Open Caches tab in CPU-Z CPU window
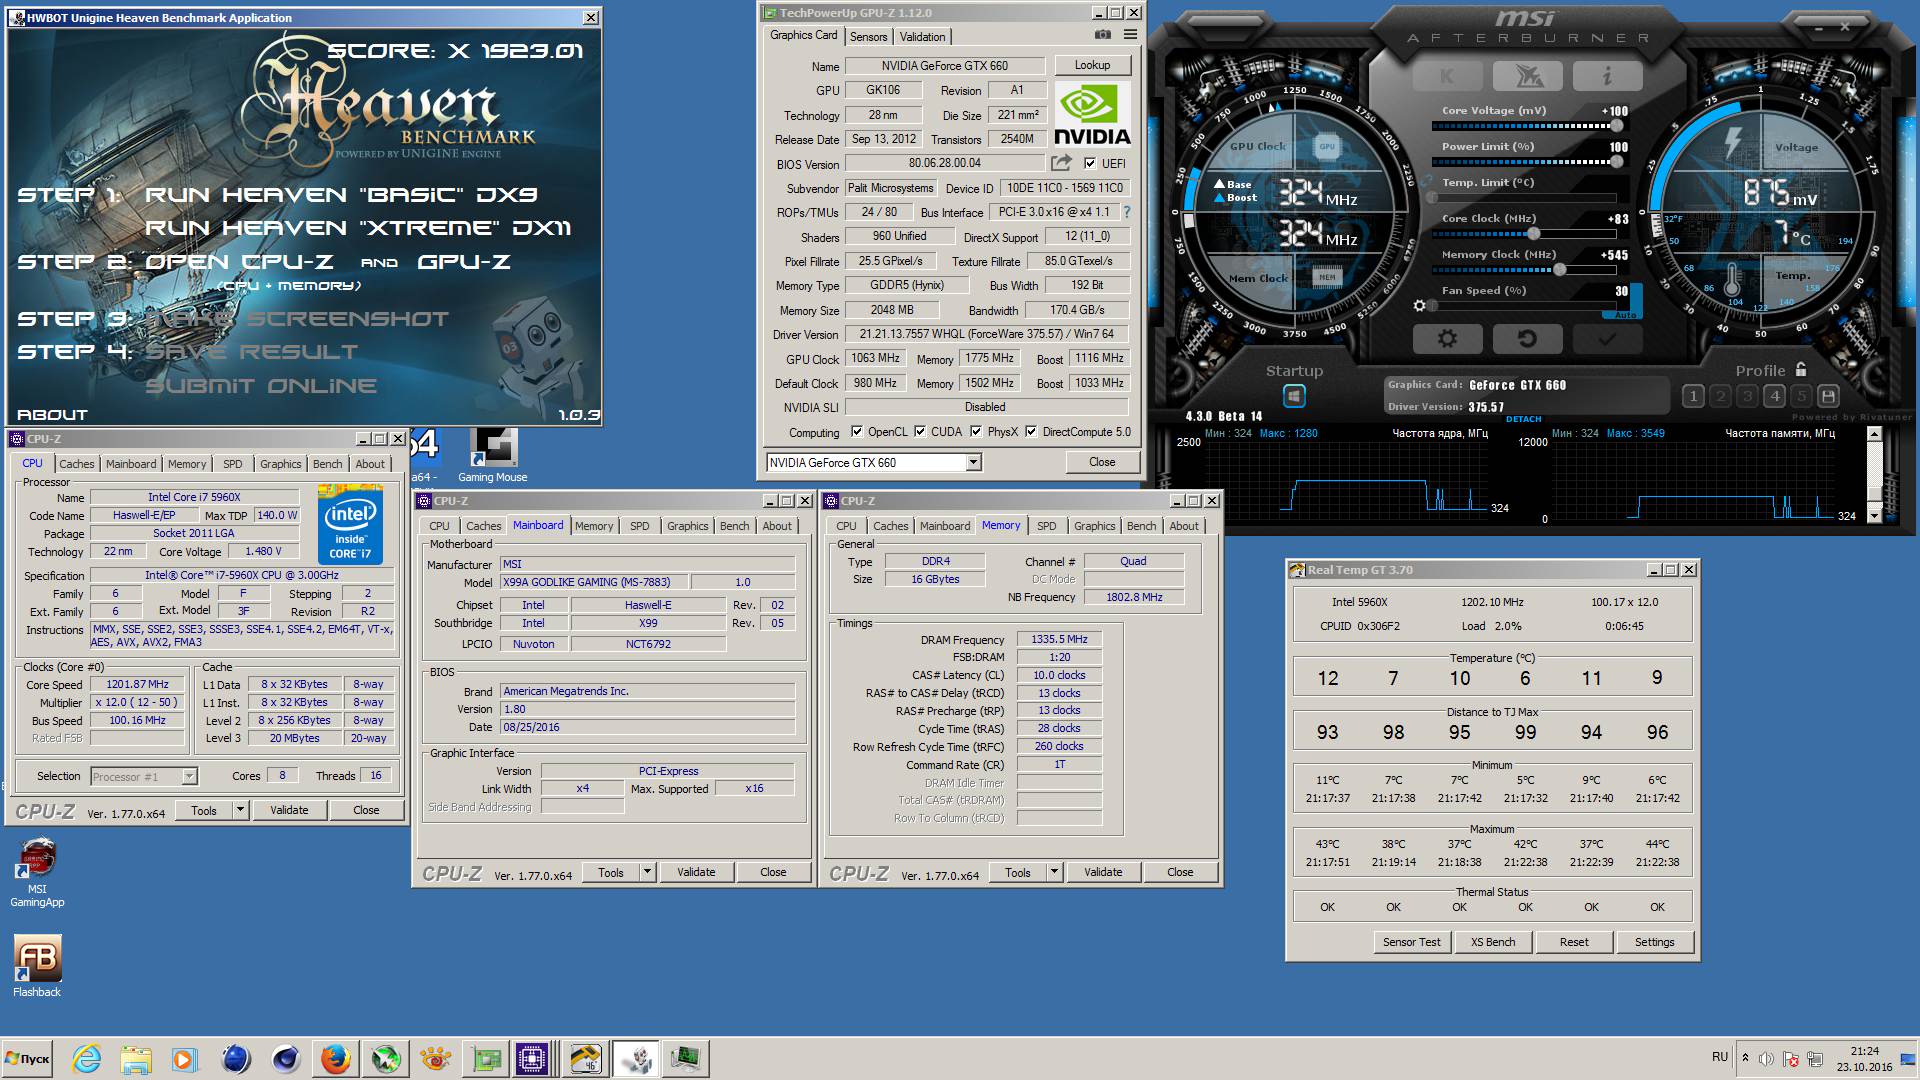1920x1080 pixels. pos(76,464)
